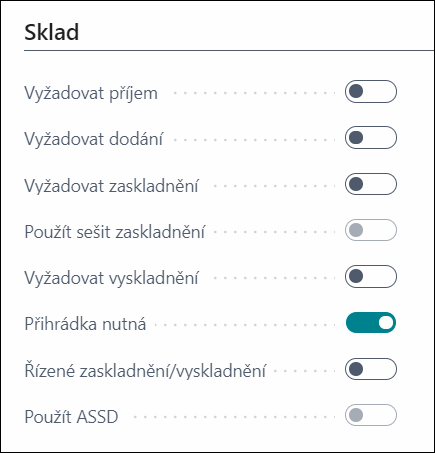
Task: Select the Použít sešit zaskladnění label
Action: pos(115,232)
